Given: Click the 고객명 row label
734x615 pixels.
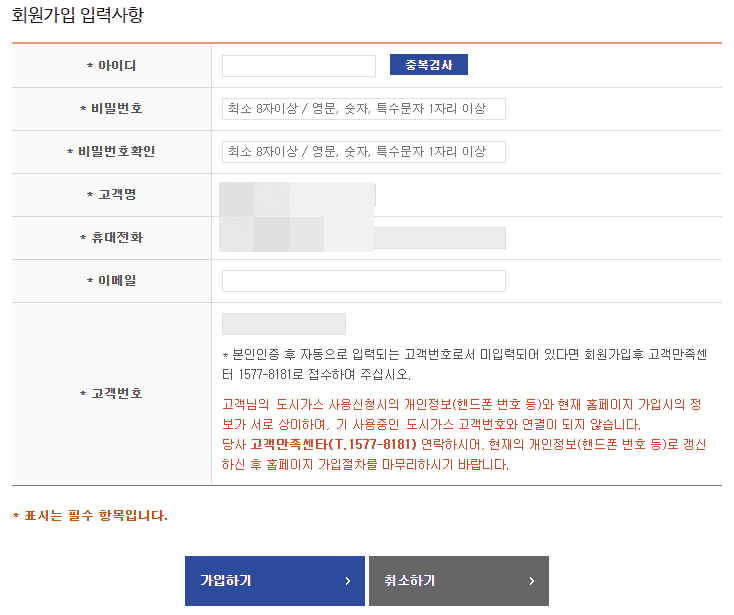Looking at the screenshot, I should [112, 195].
